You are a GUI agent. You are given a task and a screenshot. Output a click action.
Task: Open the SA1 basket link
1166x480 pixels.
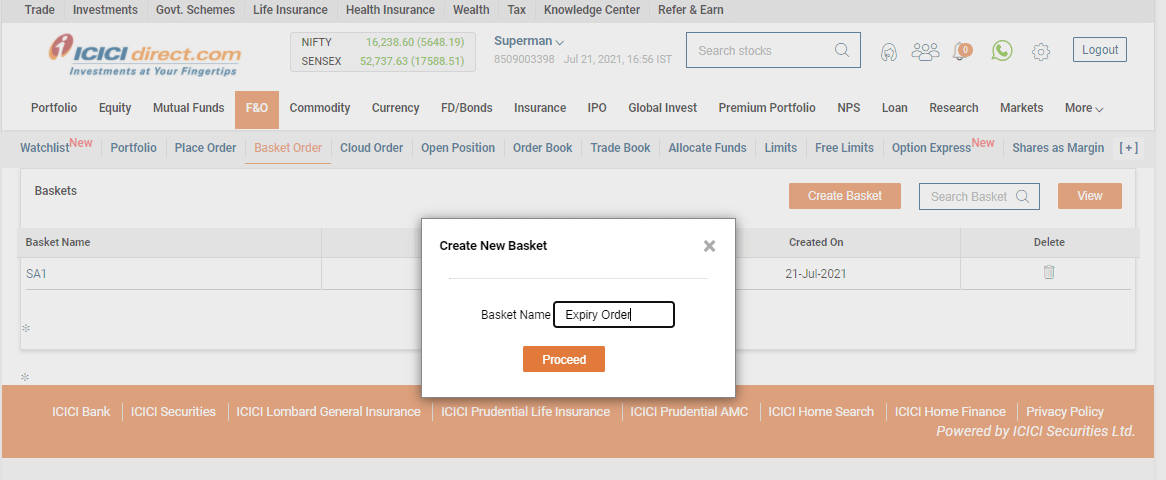tap(36, 274)
